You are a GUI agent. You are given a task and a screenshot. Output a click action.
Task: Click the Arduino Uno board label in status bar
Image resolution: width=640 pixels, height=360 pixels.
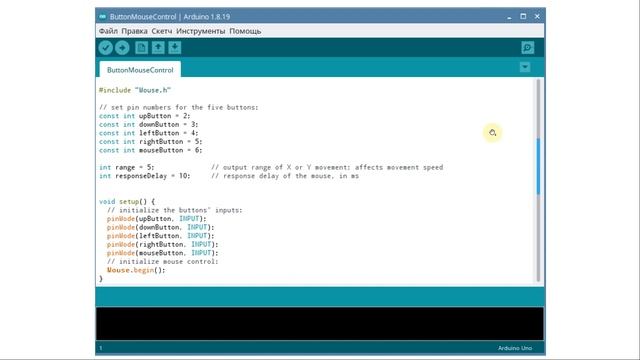(515, 348)
